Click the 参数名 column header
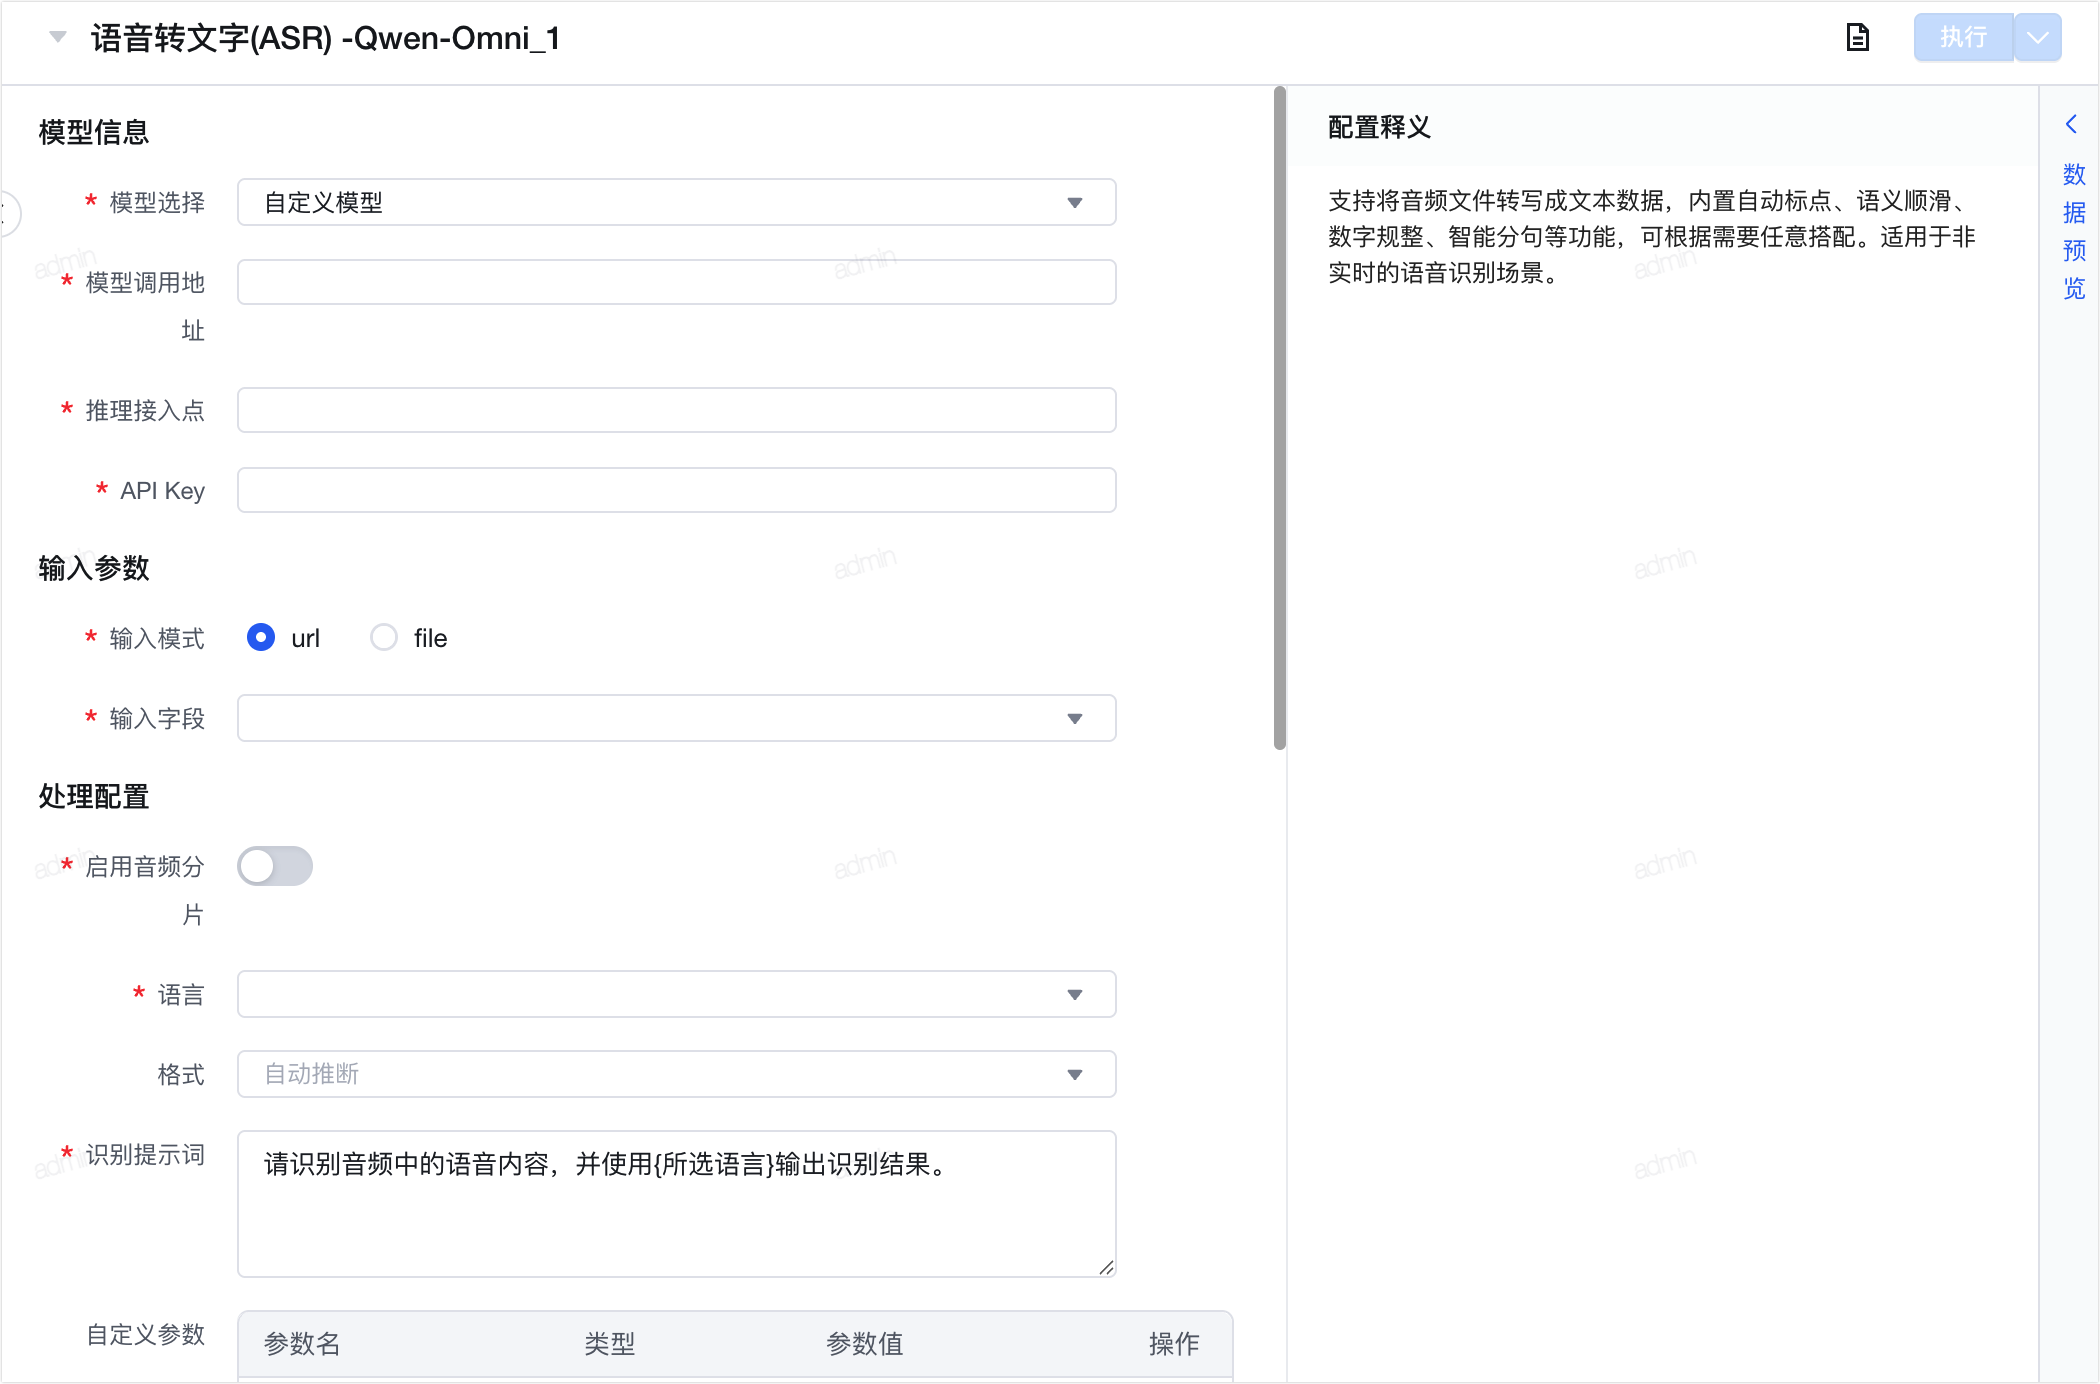This screenshot has height=1384, width=2100. pos(302,1343)
